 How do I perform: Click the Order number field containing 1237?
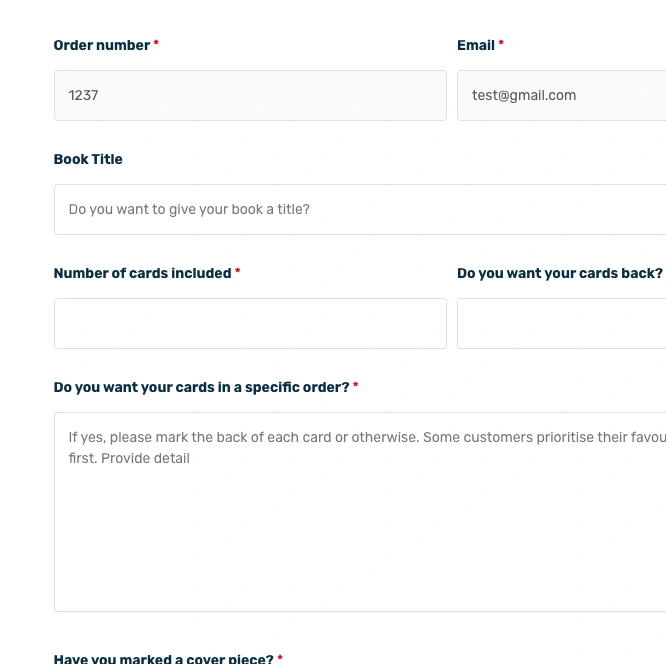coord(250,96)
